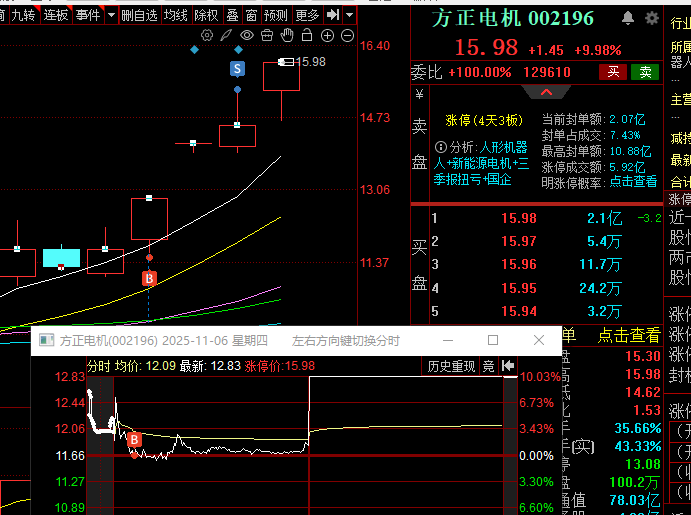The image size is (691, 515).
Task: Open the 预测 forecast tool
Action: (x=276, y=15)
